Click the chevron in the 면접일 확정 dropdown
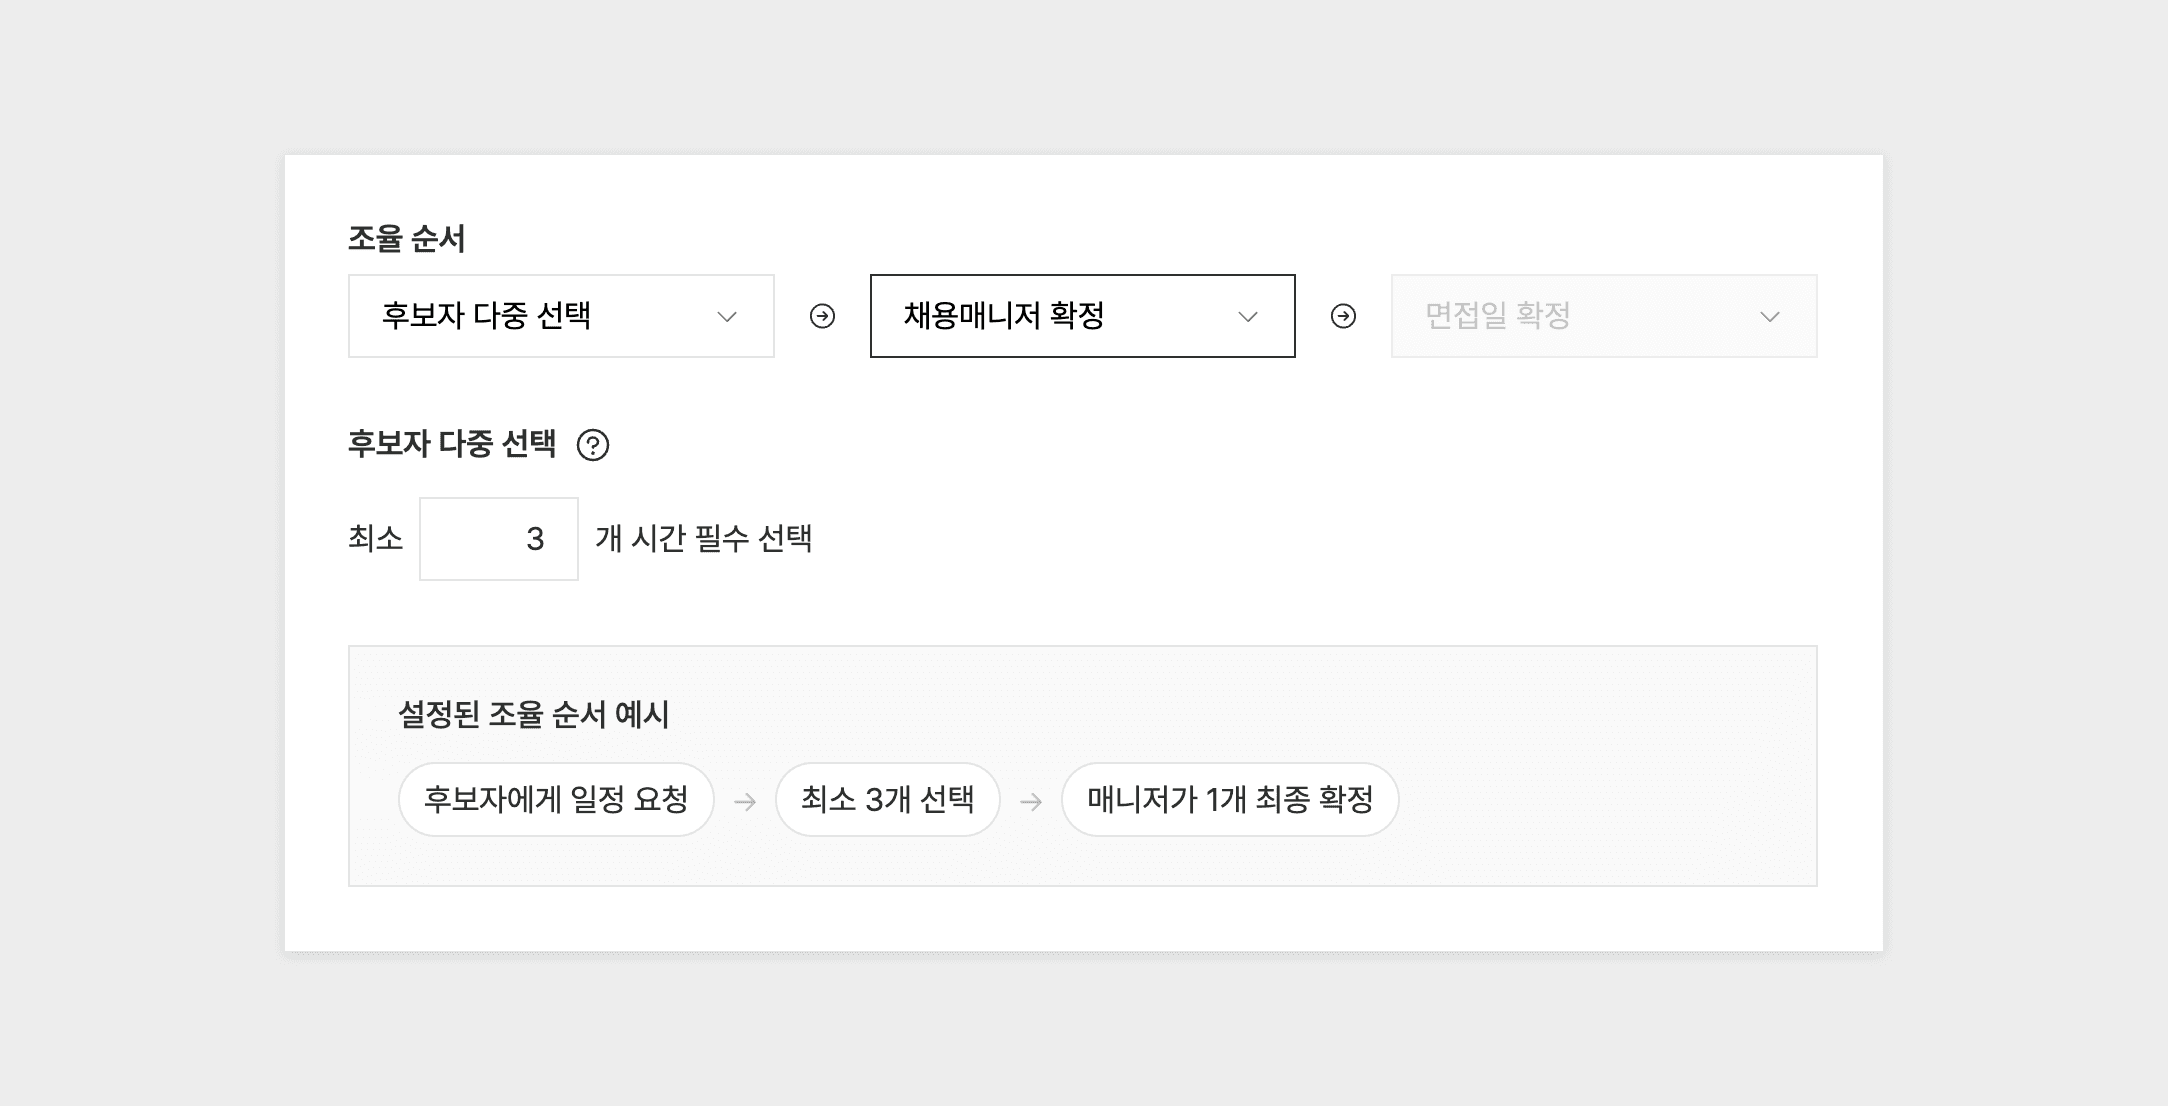This screenshot has width=2168, height=1106. (1769, 317)
